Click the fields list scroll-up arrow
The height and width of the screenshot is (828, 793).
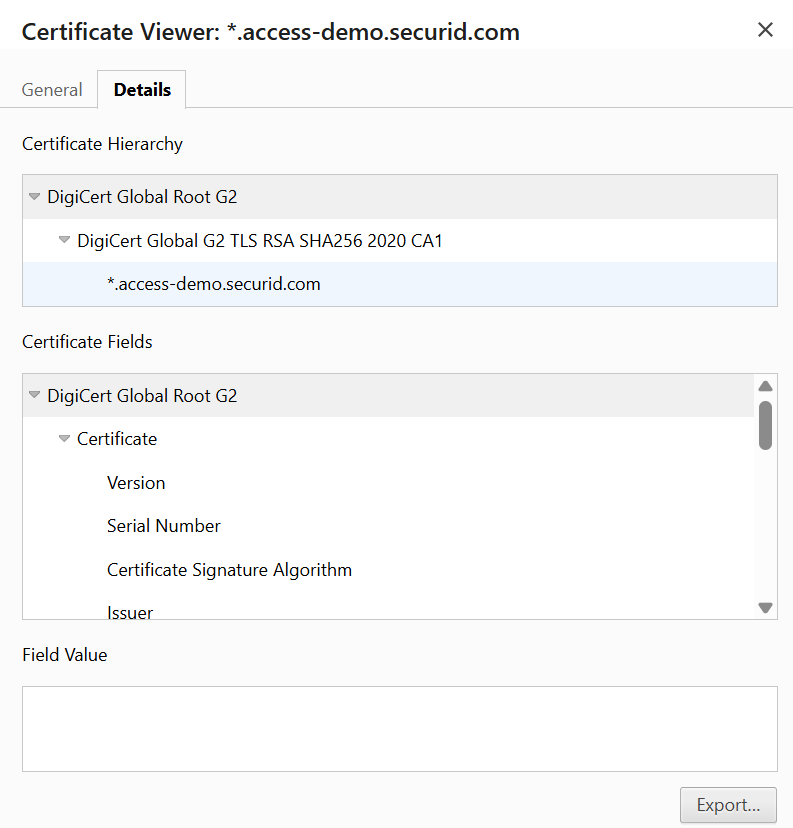click(766, 386)
